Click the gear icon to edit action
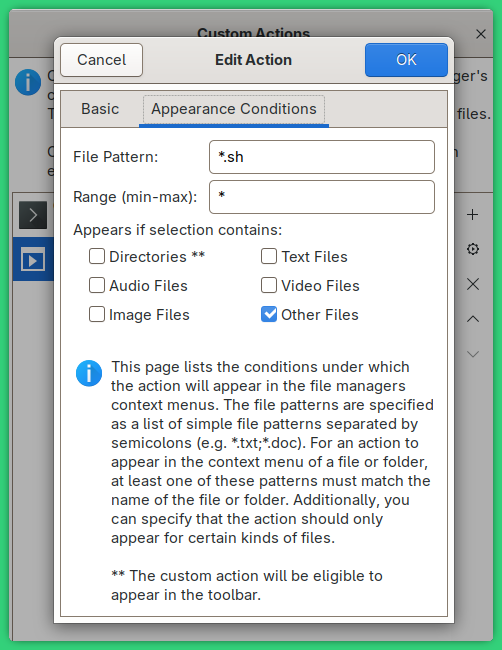This screenshot has width=502, height=650. click(x=473, y=249)
